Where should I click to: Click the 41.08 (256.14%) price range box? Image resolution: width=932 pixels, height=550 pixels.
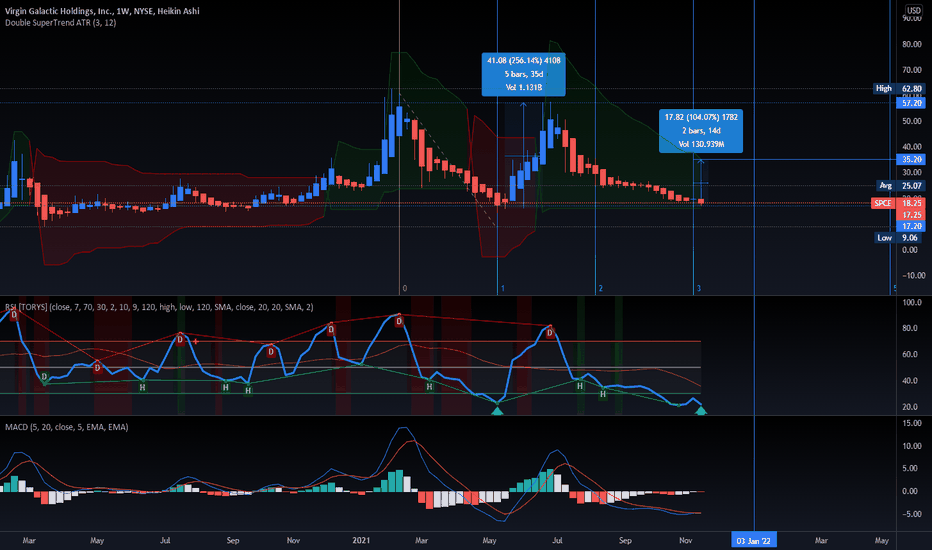point(524,74)
